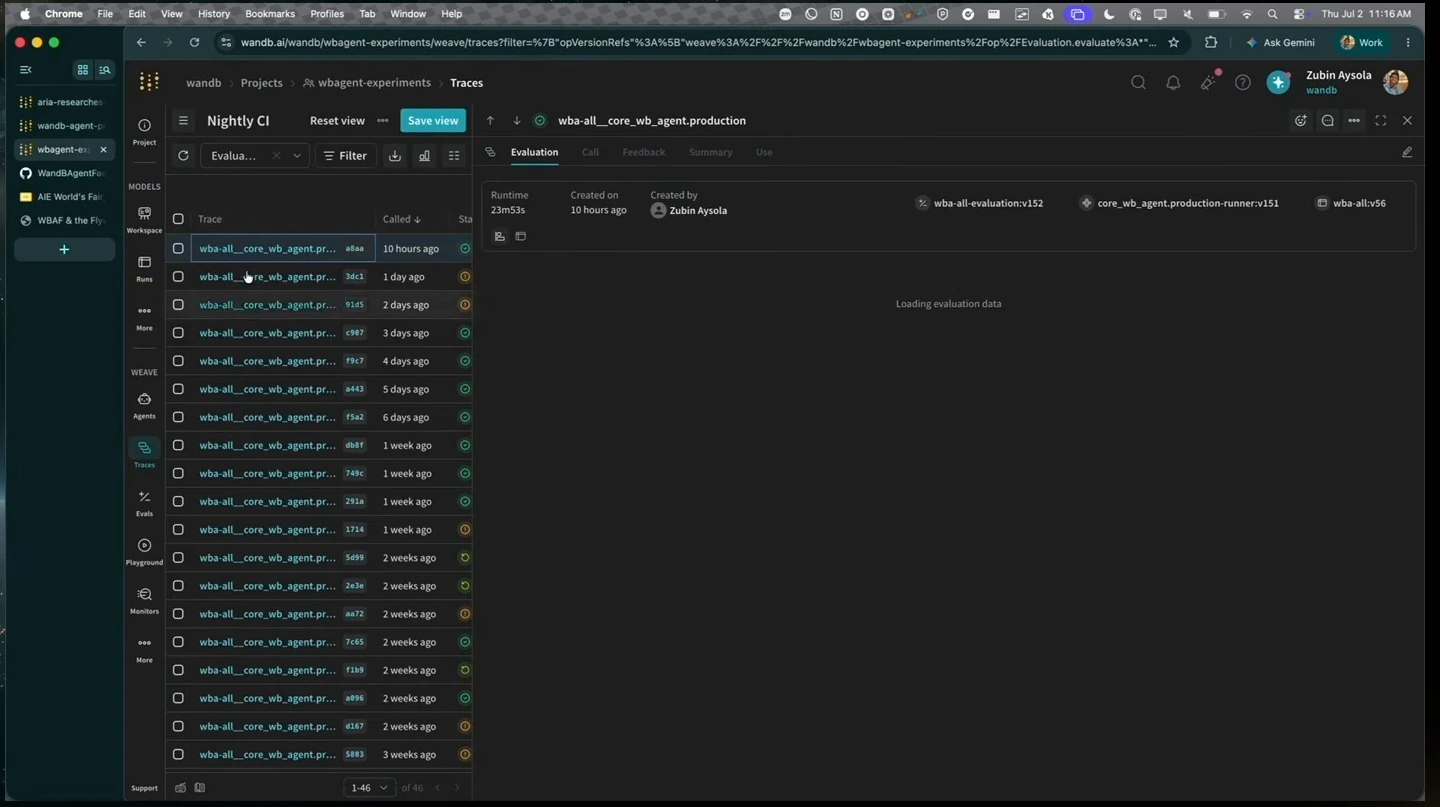Image resolution: width=1440 pixels, height=807 pixels.
Task: Open the Weave Agents section
Action: tap(144, 405)
